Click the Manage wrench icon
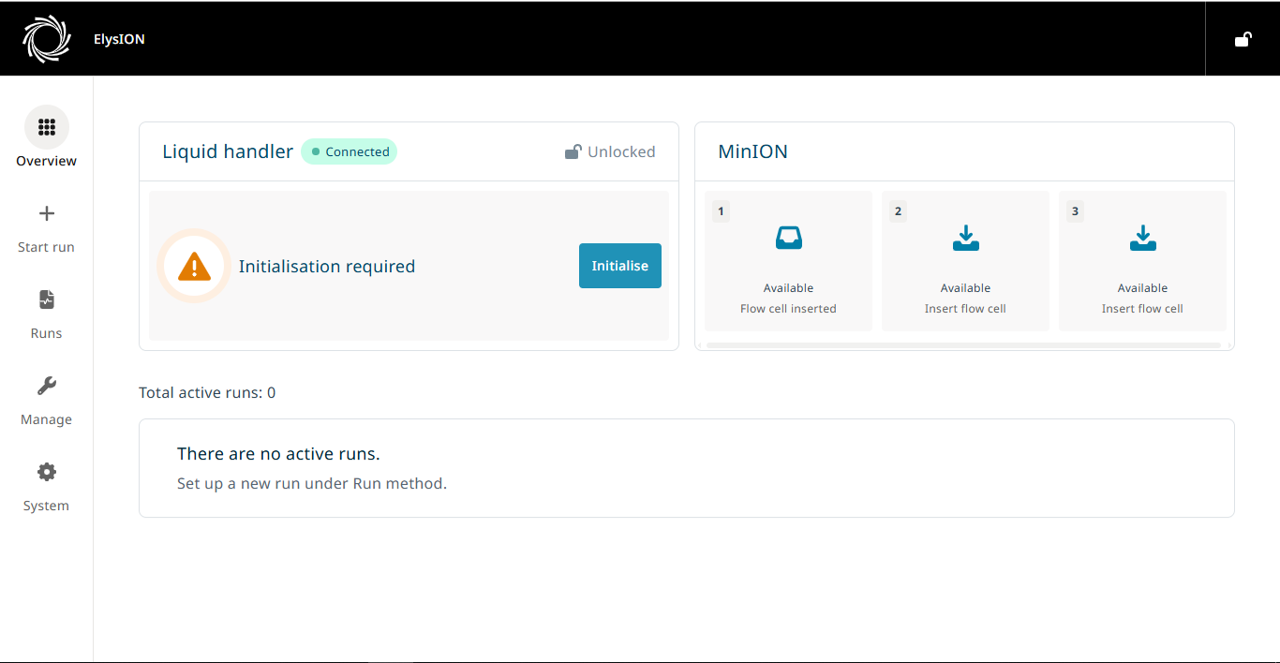Viewport: 1280px width, 663px height. pyautogui.click(x=46, y=386)
